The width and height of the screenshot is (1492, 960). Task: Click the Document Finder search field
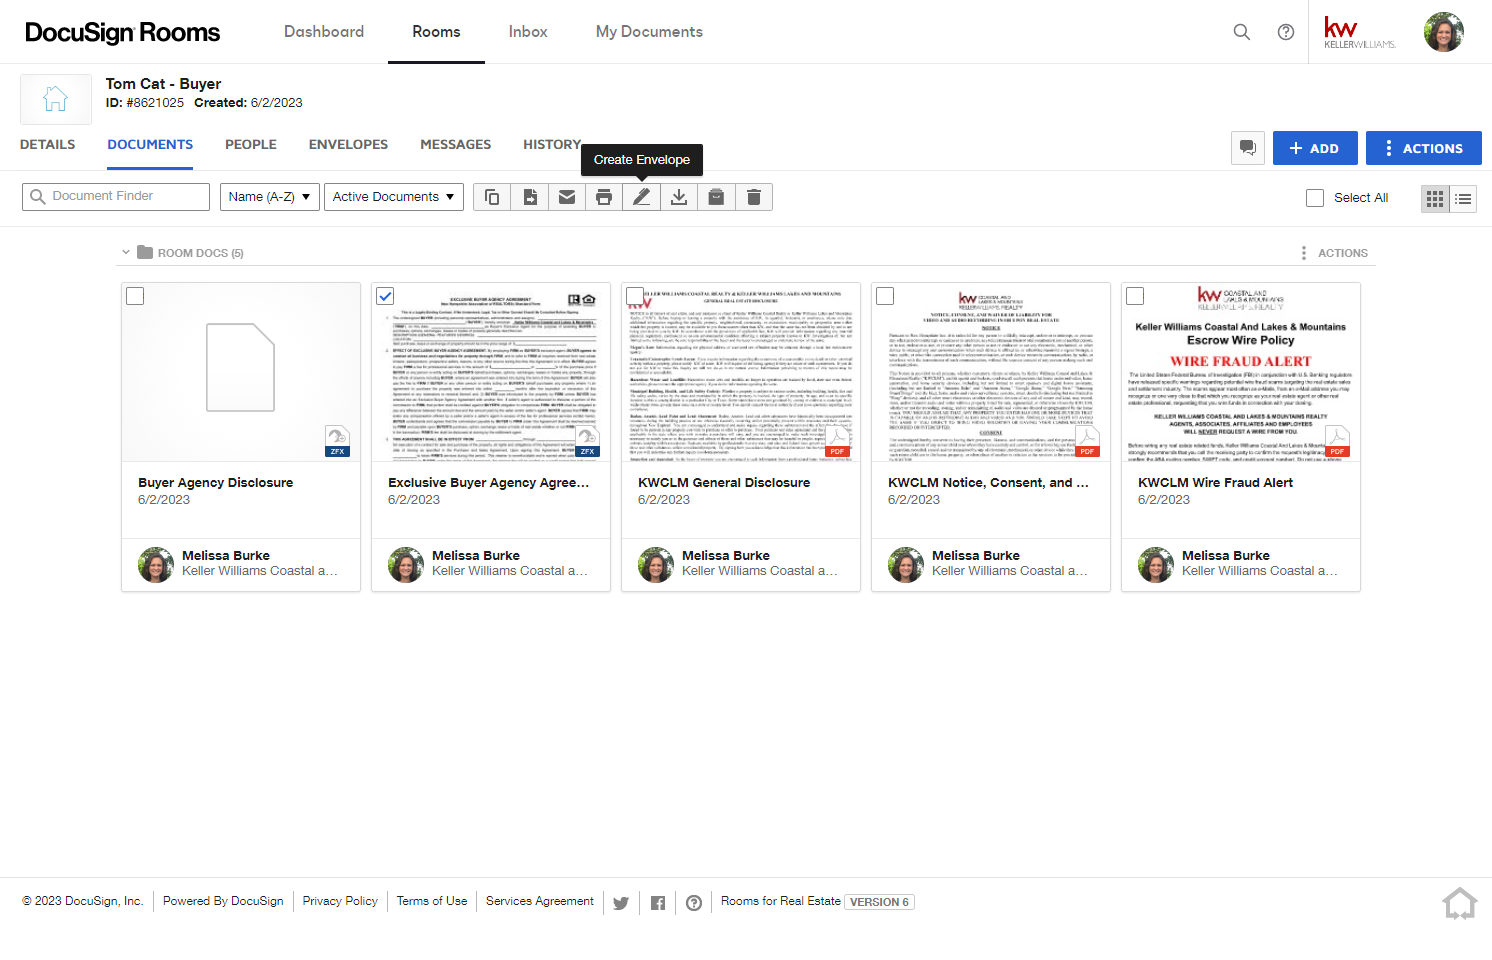(116, 197)
